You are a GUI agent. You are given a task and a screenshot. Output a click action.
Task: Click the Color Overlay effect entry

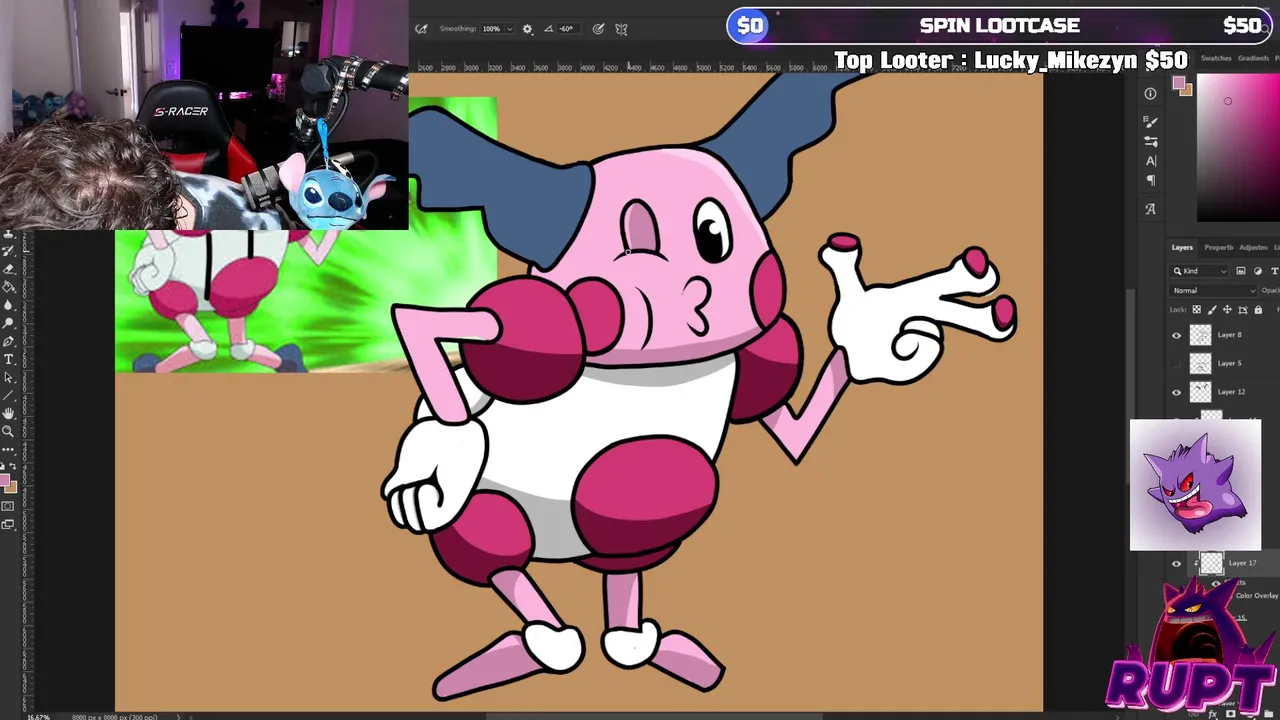pyautogui.click(x=1257, y=596)
